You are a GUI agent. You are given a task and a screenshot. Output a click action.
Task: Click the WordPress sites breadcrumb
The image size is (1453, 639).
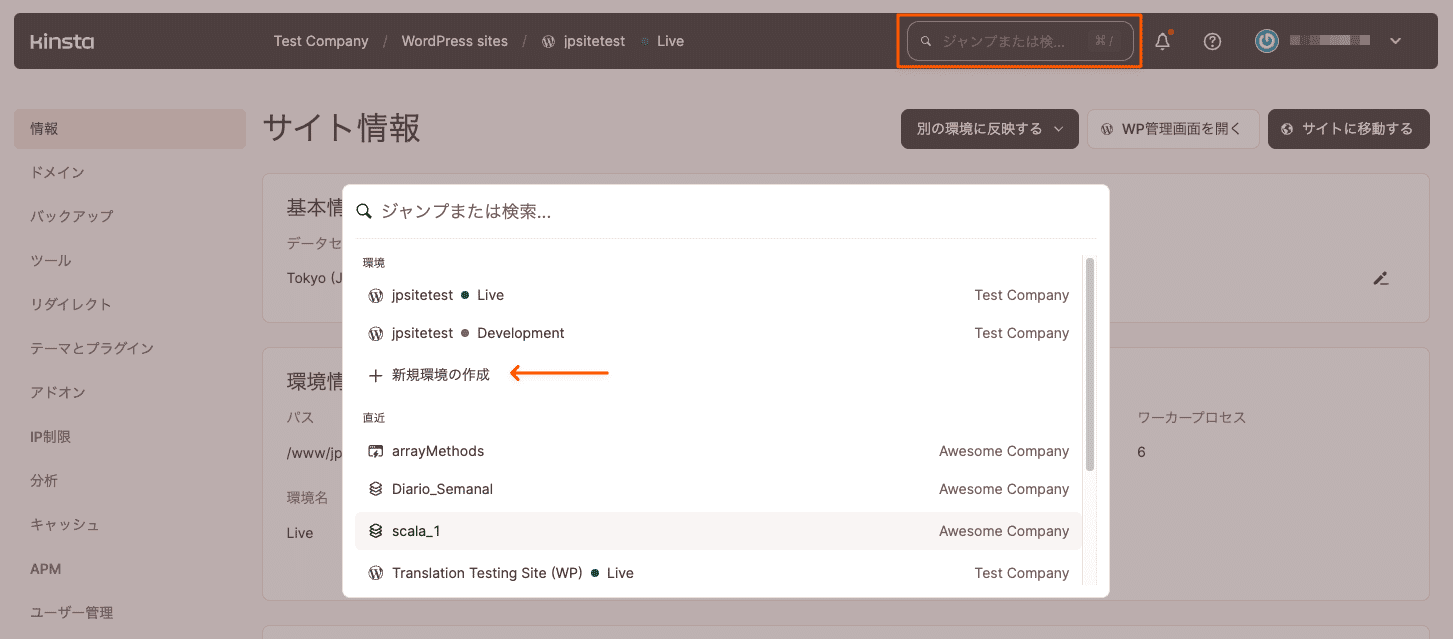pos(454,41)
